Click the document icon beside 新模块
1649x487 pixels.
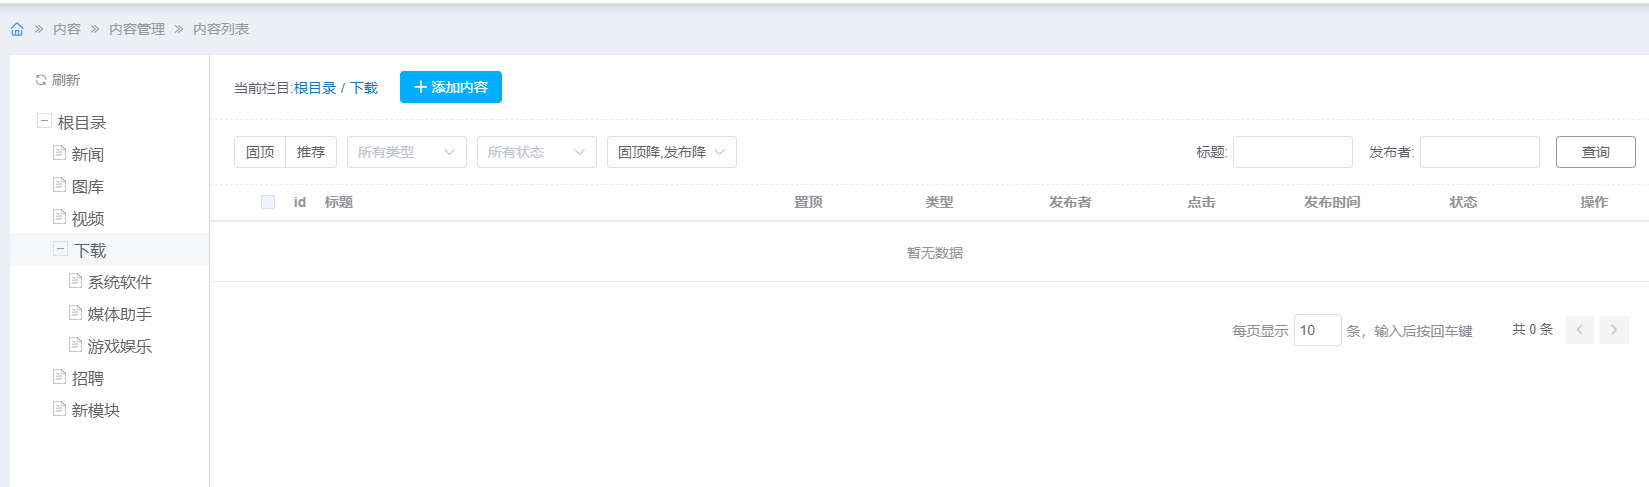pyautogui.click(x=59, y=409)
